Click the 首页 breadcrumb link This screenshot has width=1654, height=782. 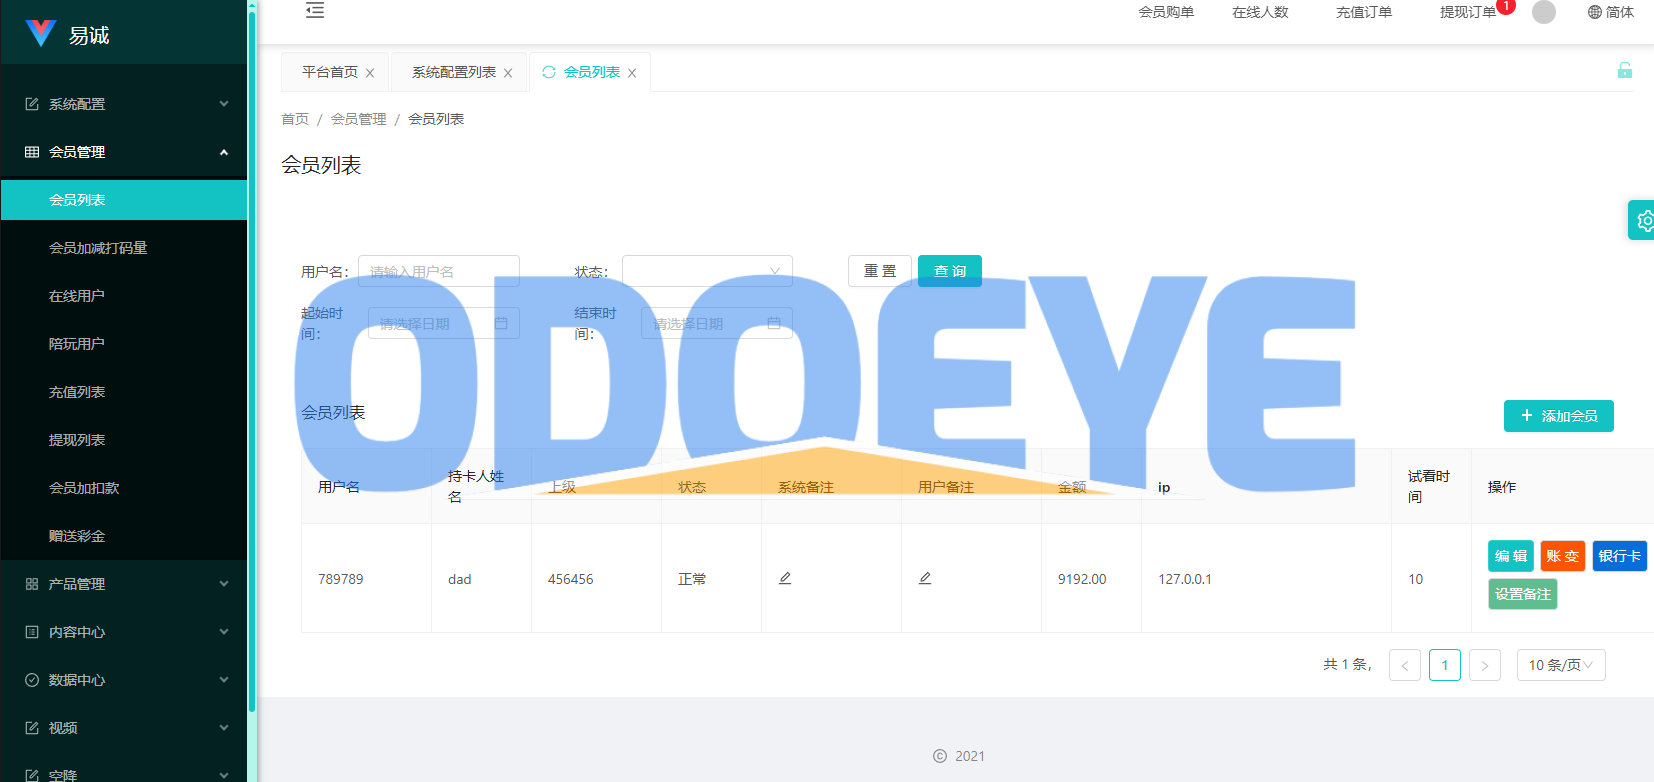[295, 119]
